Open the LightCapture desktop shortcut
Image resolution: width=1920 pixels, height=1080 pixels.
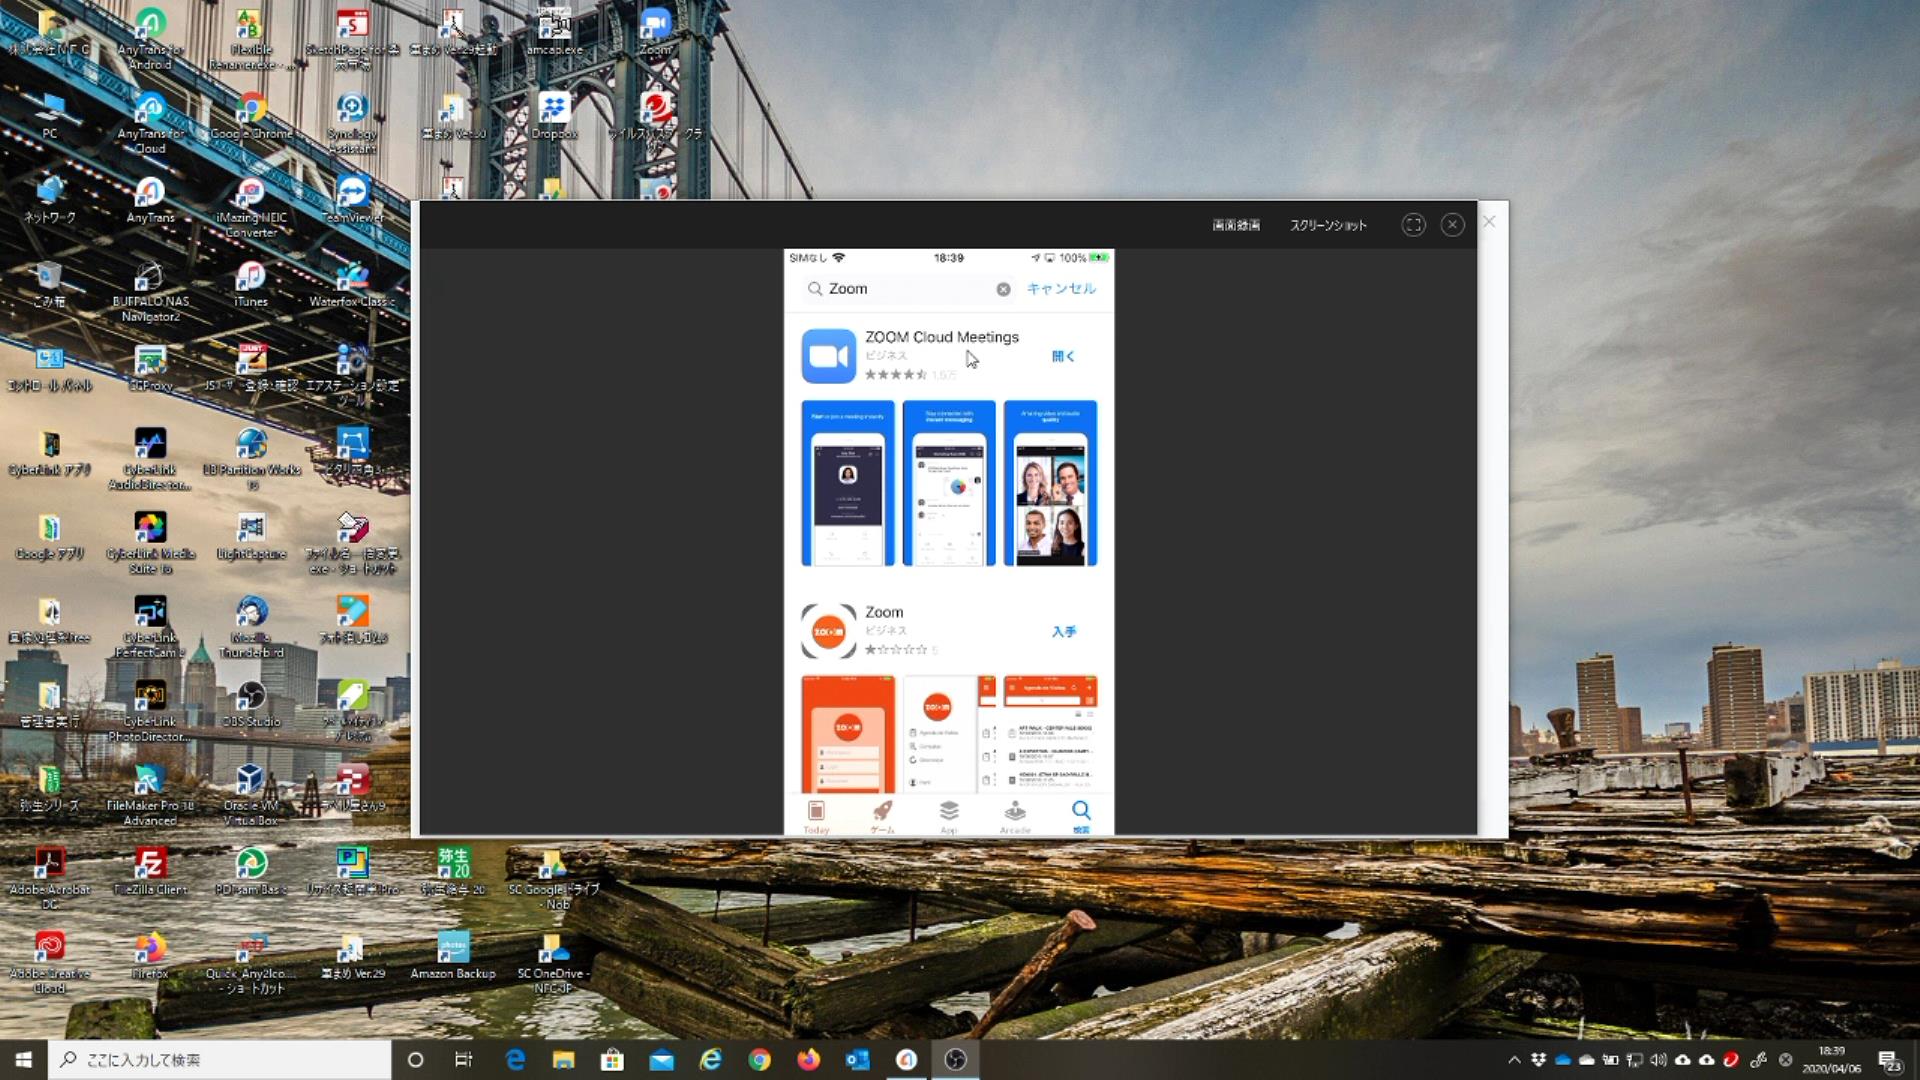(251, 535)
